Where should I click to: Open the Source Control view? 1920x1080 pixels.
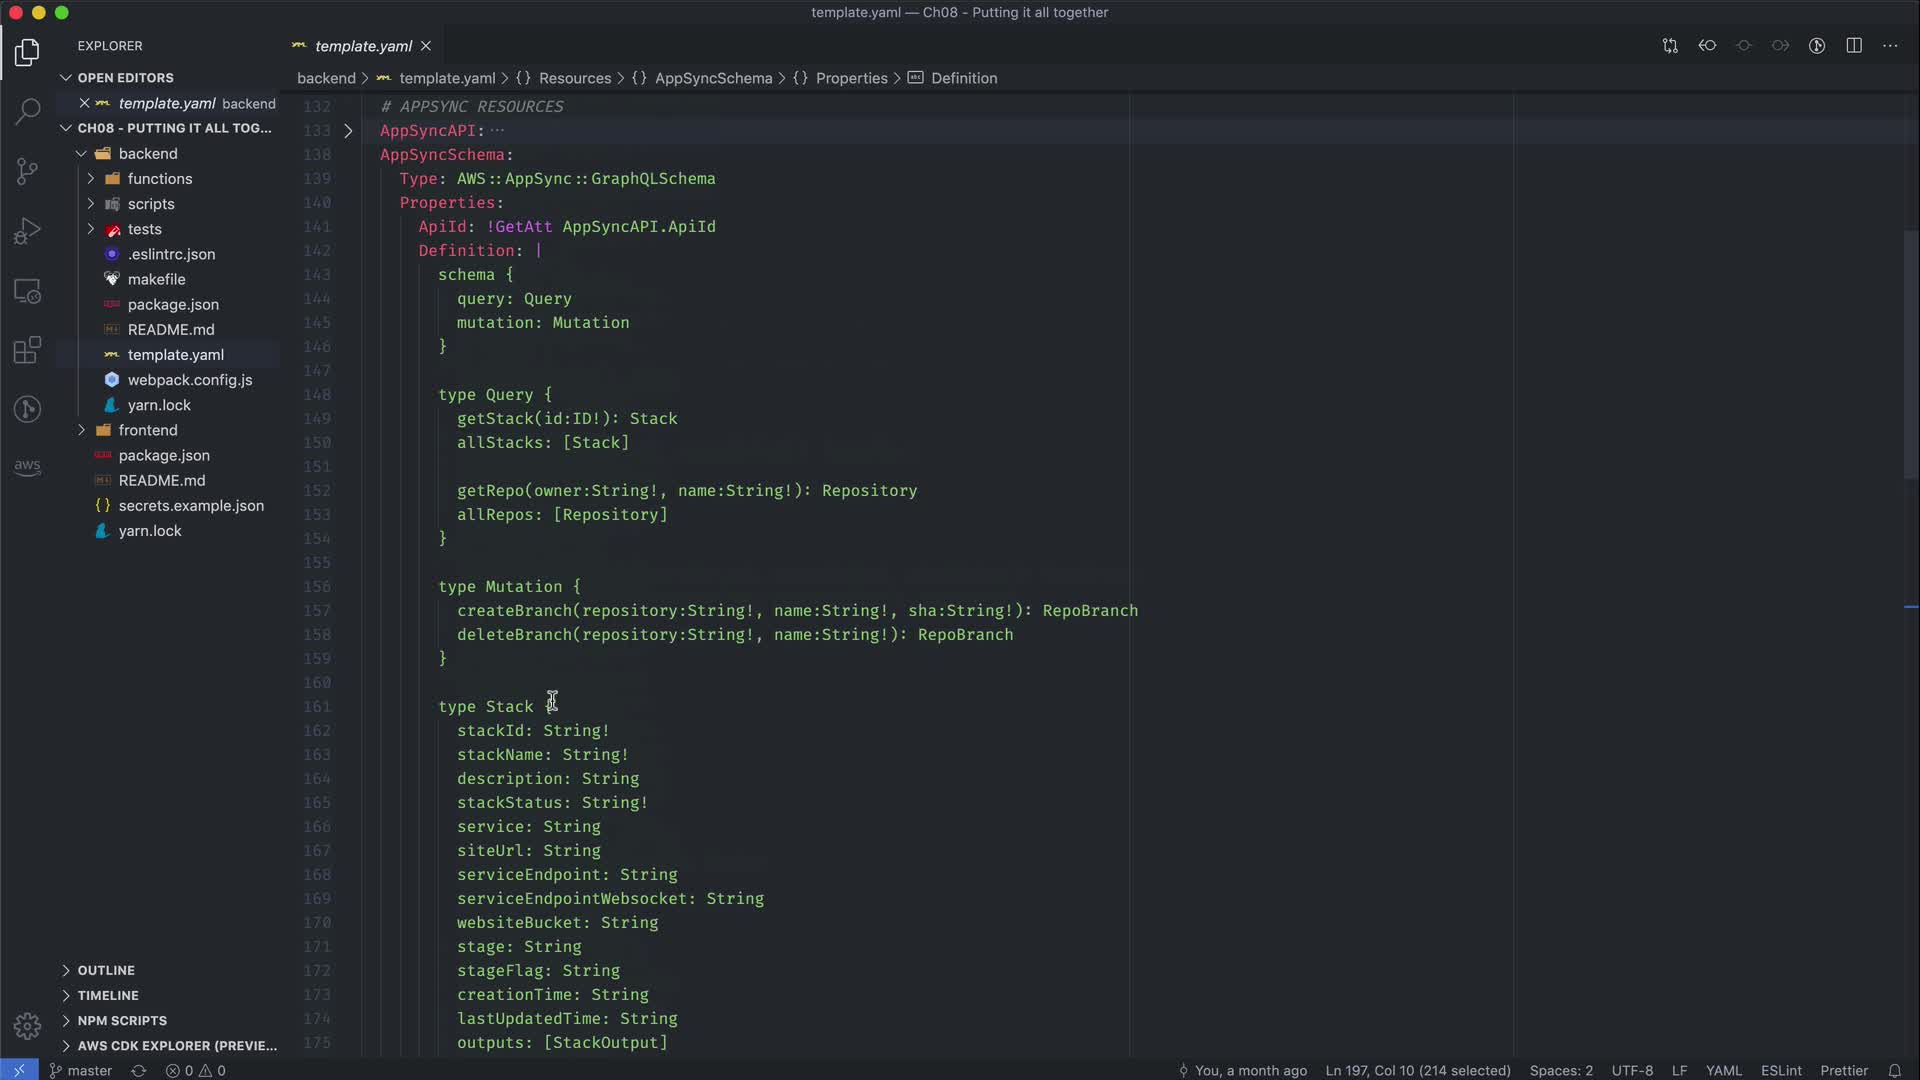[27, 171]
